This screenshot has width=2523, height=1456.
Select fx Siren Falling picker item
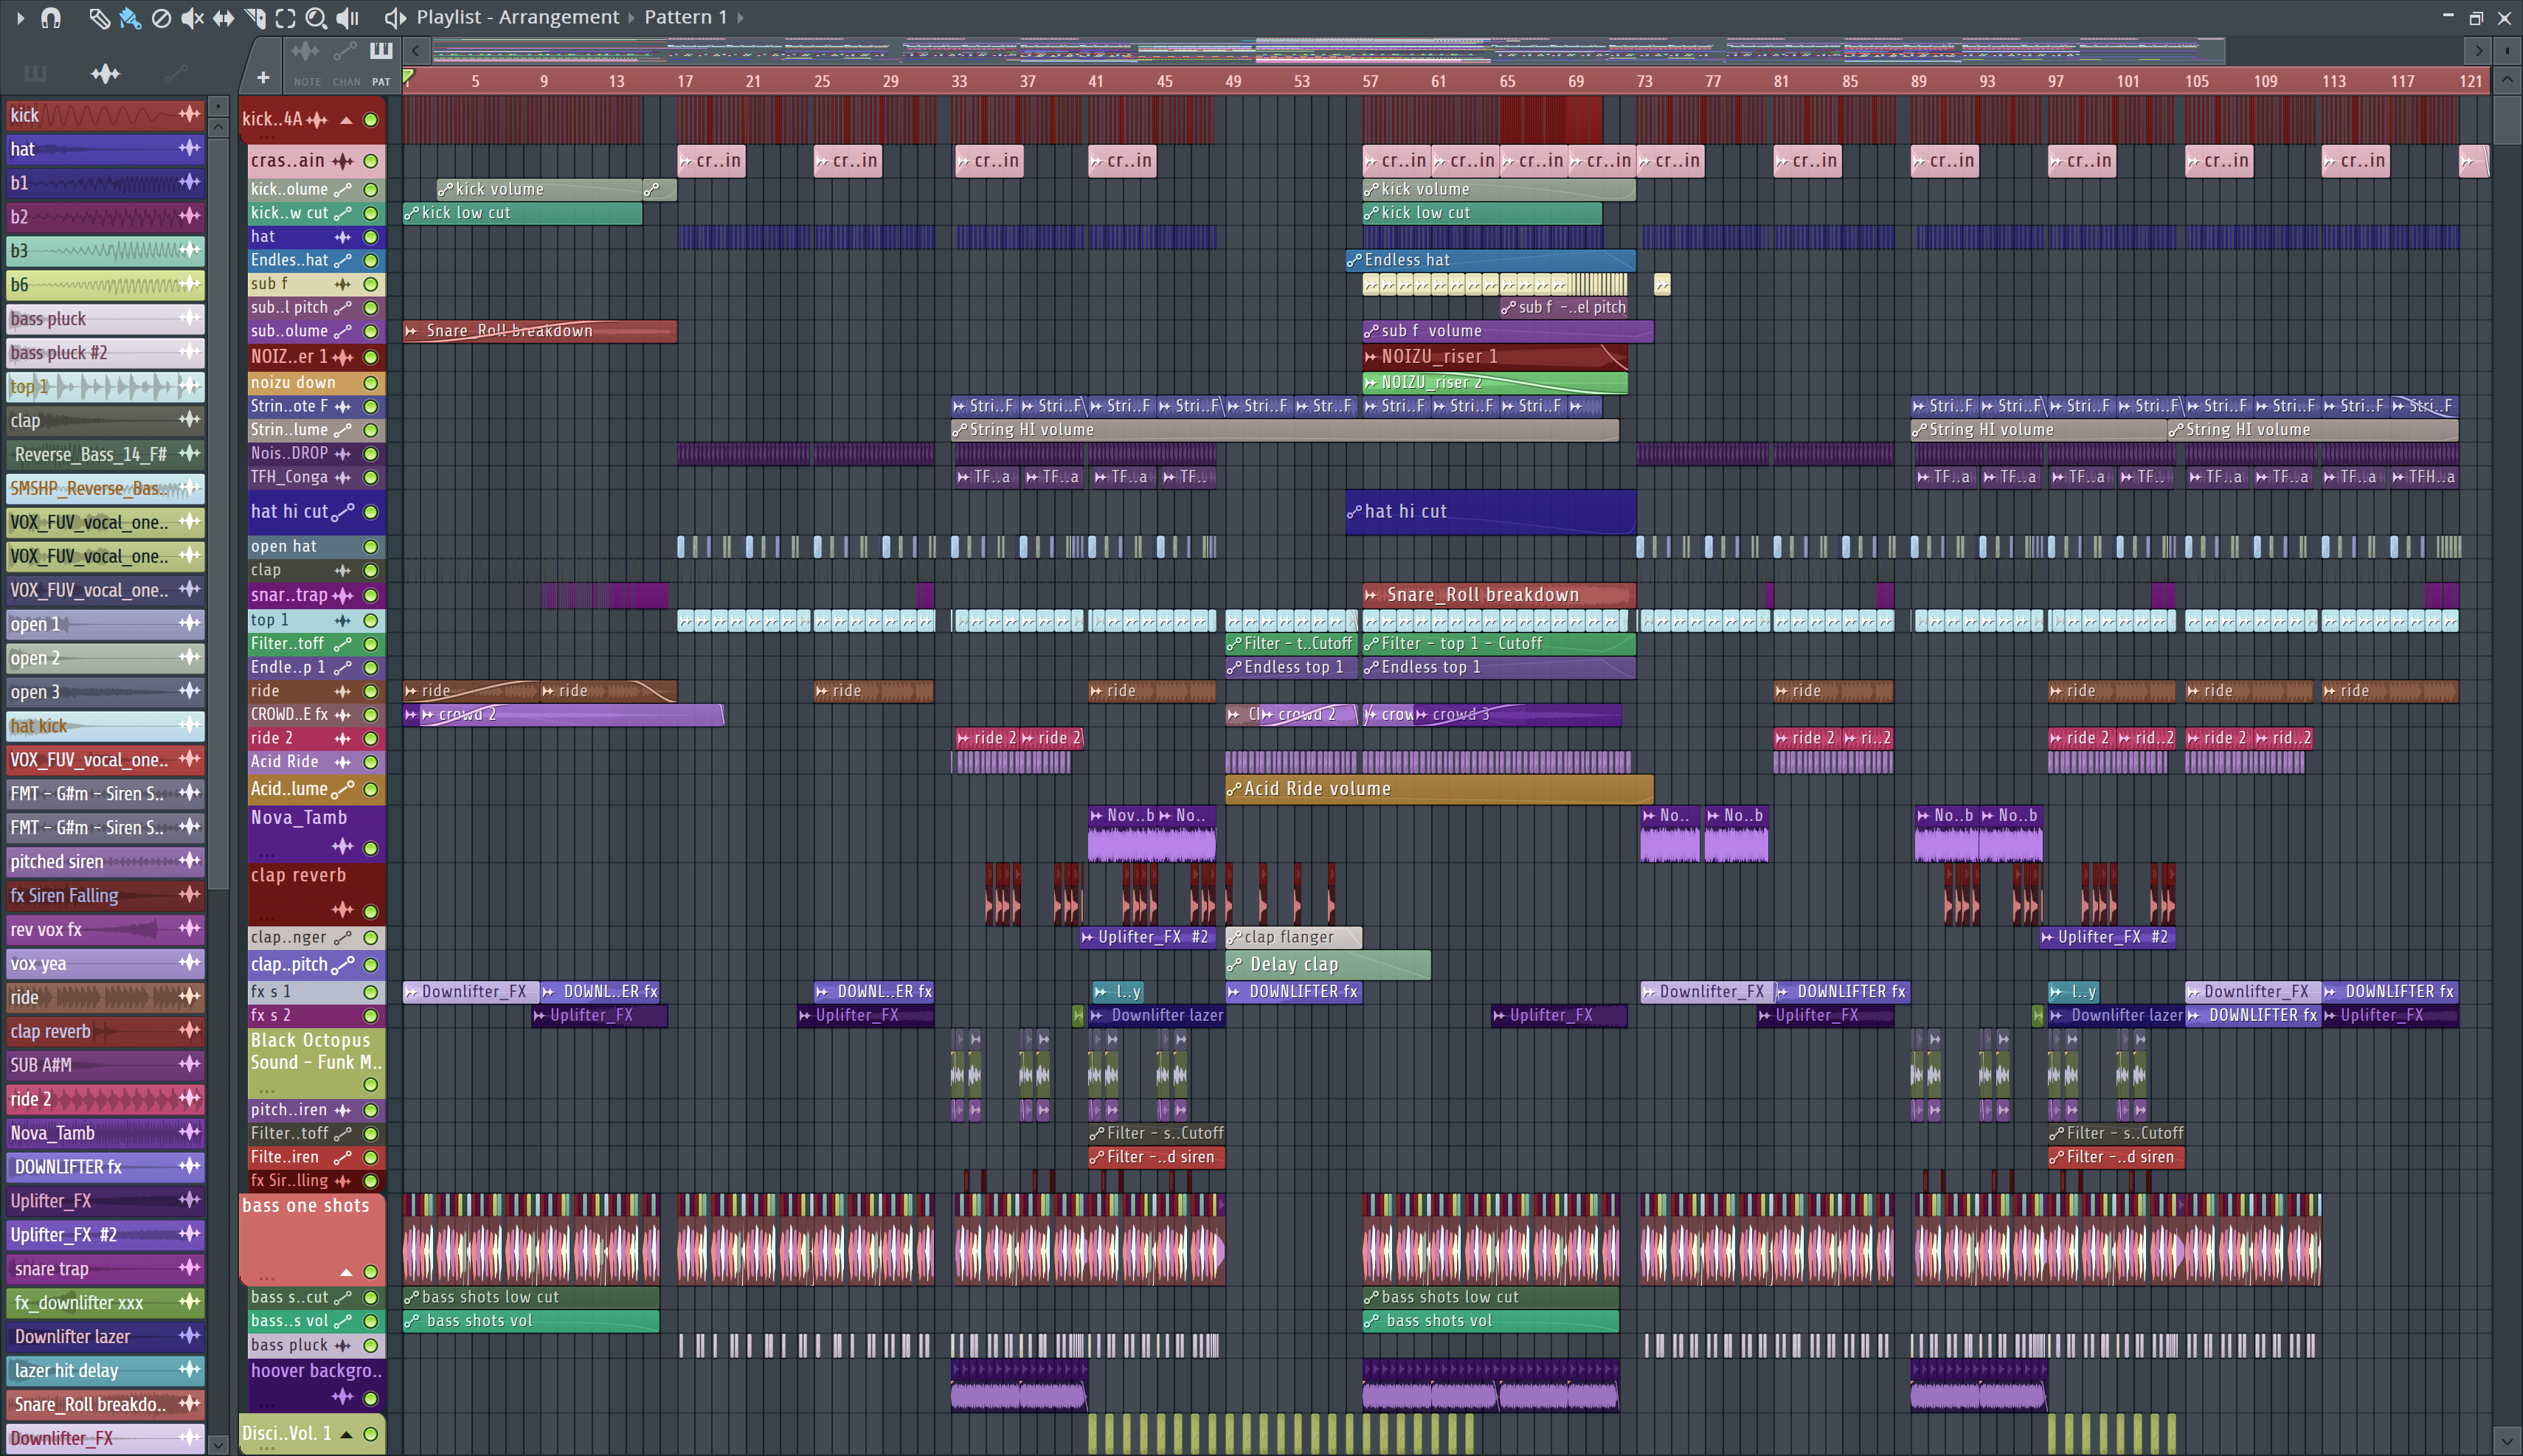pyautogui.click(x=105, y=895)
